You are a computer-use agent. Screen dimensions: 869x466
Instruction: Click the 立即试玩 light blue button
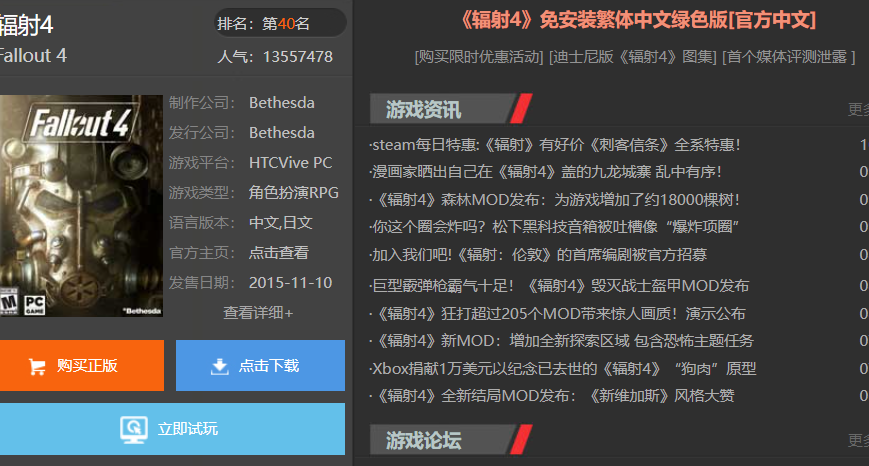(x=172, y=429)
